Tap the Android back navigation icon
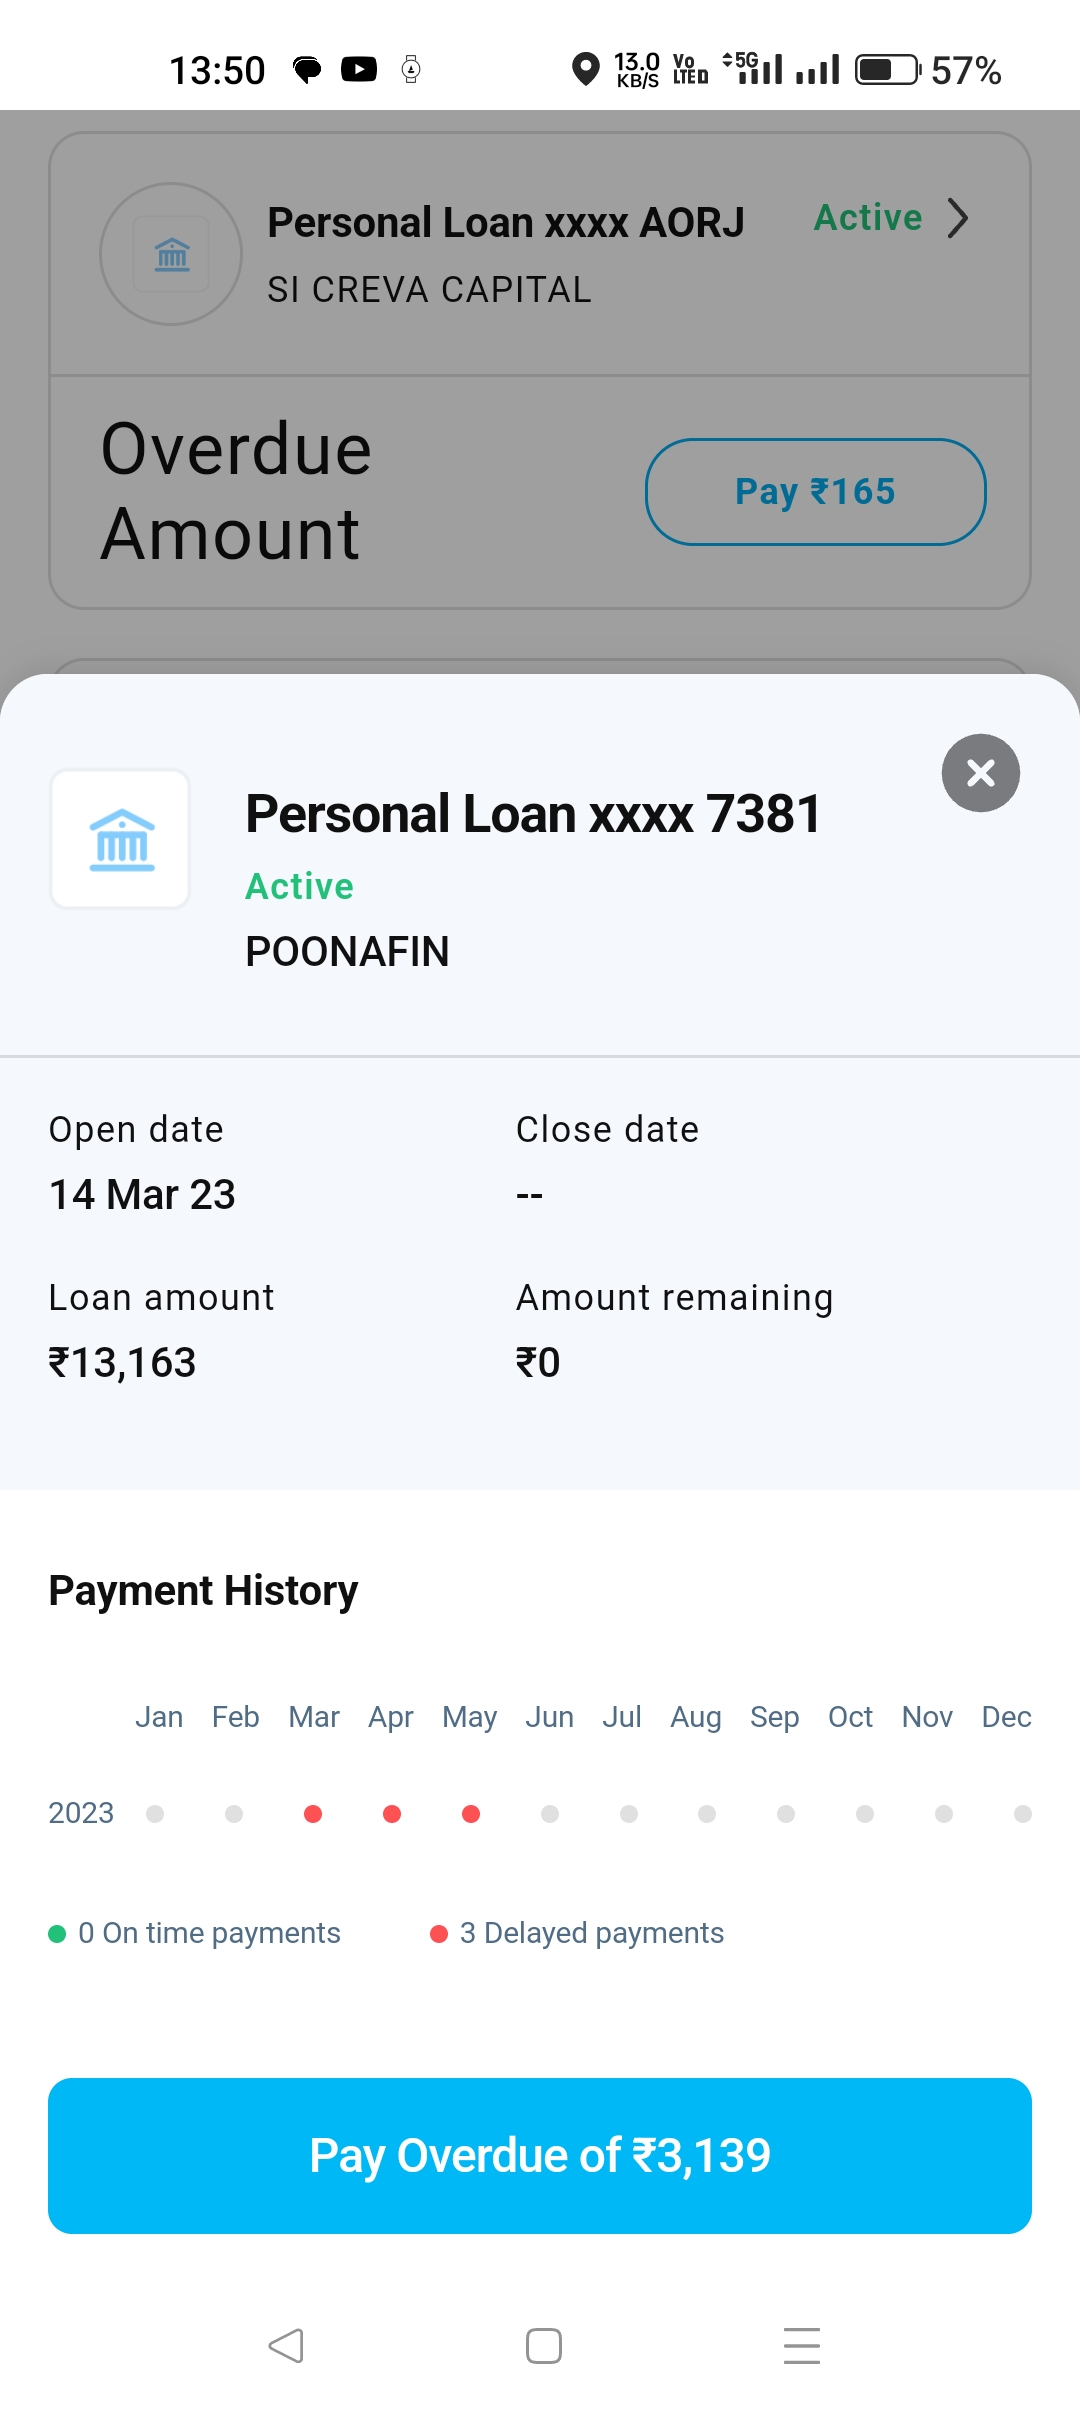 [x=286, y=2345]
